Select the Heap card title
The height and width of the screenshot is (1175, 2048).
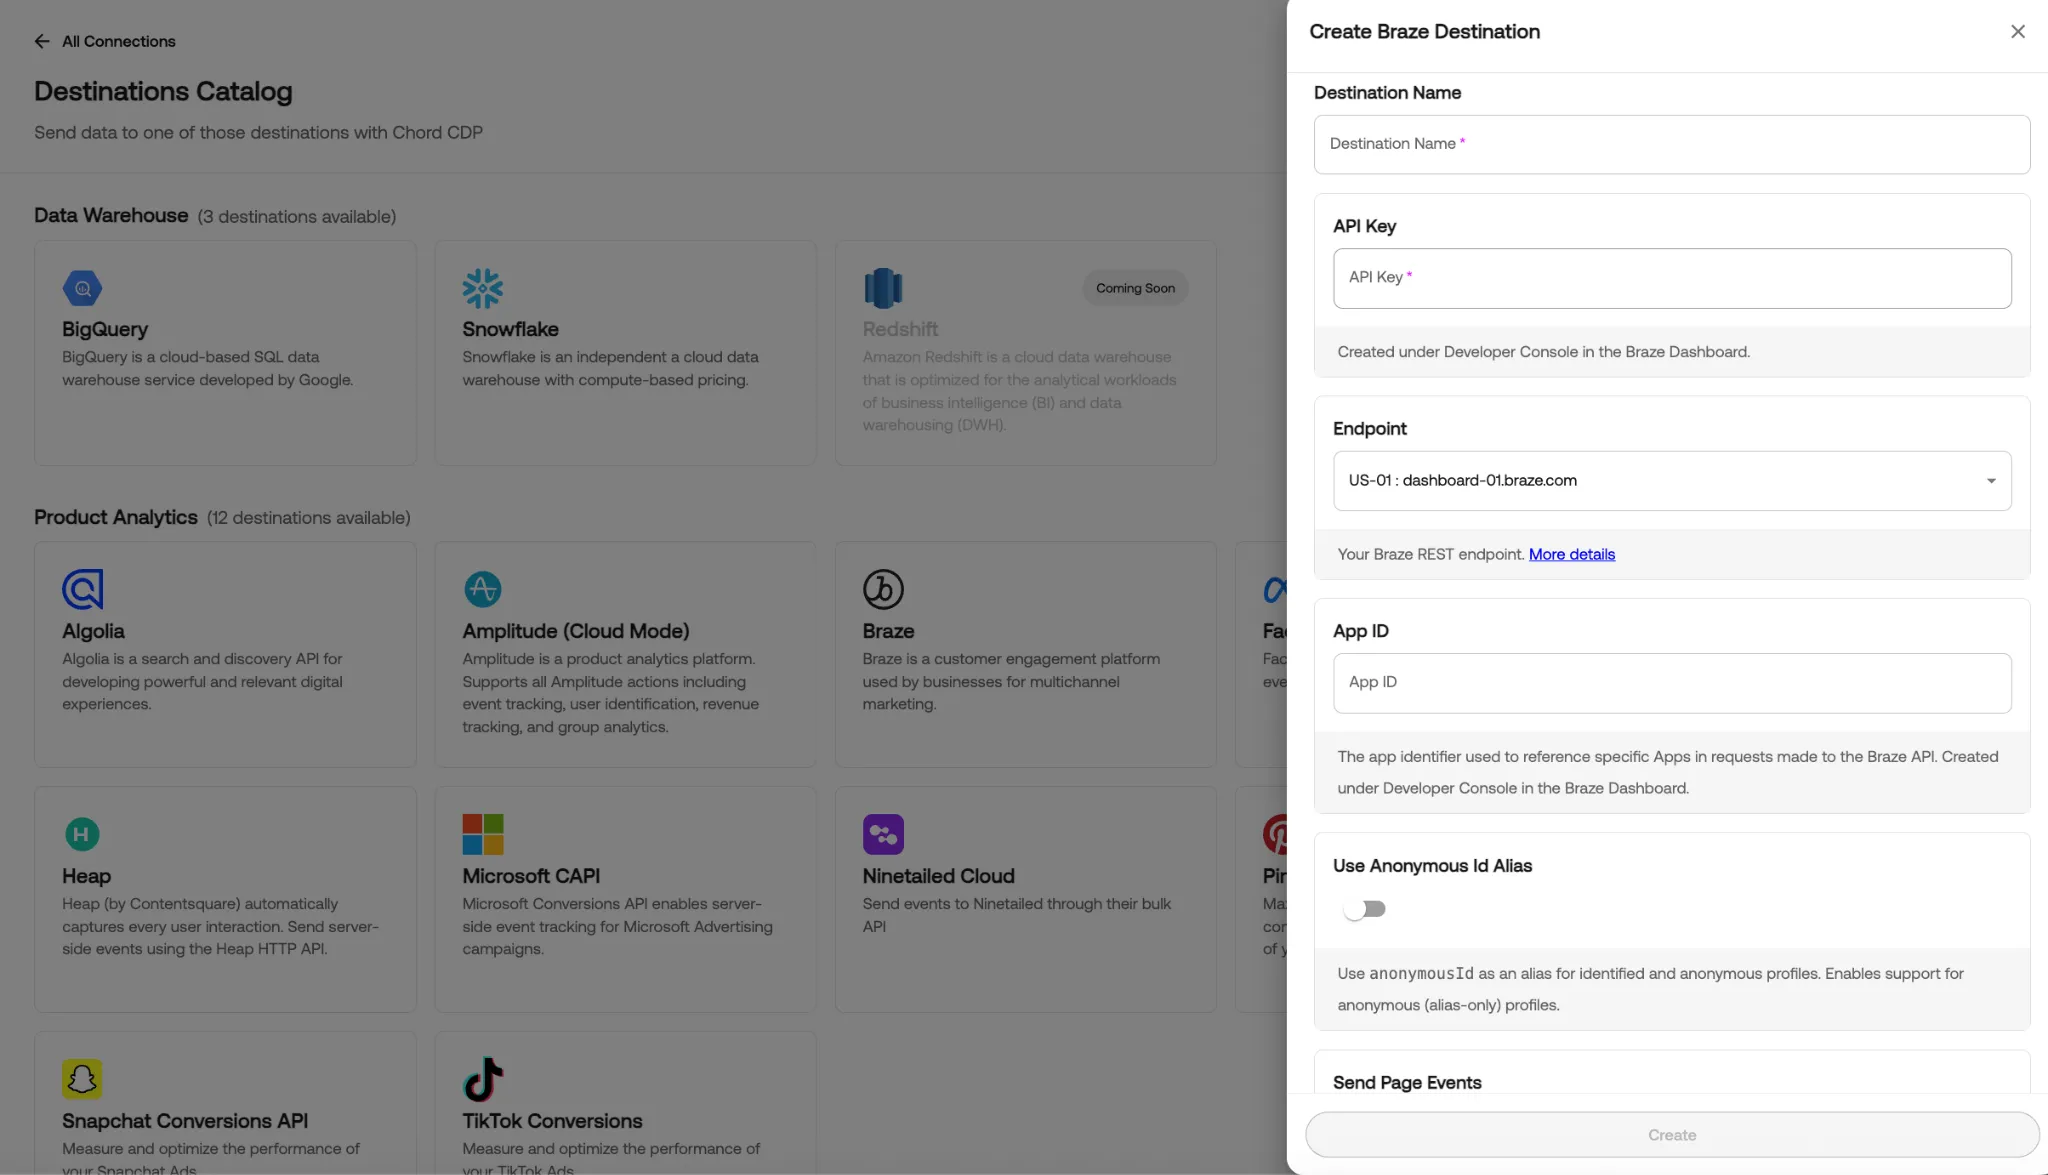tap(86, 876)
